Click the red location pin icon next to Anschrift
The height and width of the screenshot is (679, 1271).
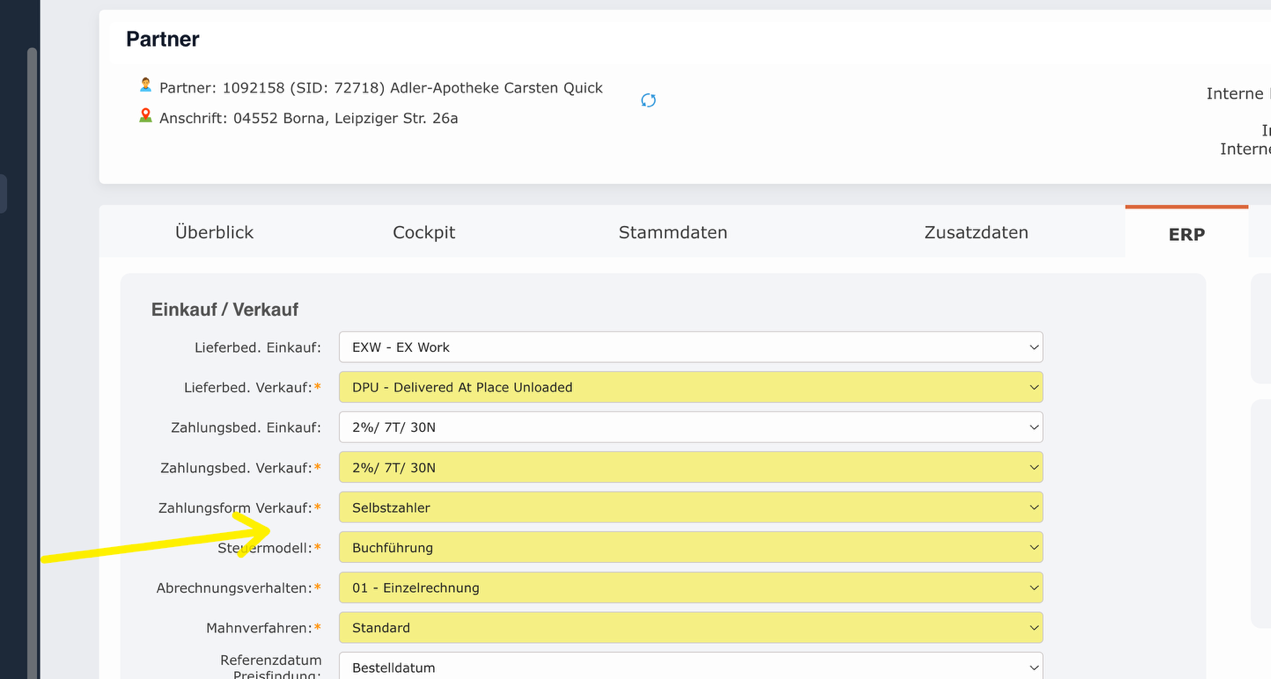145,116
